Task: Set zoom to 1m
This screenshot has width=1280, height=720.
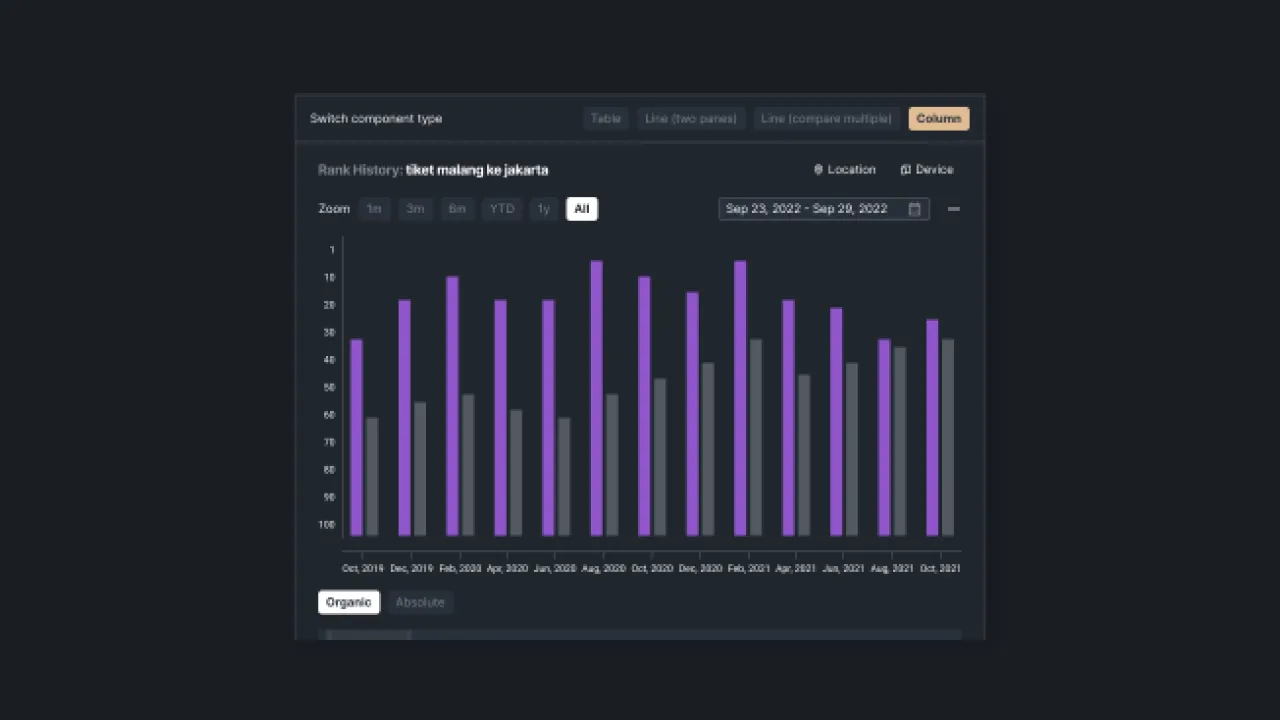Action: [374, 209]
